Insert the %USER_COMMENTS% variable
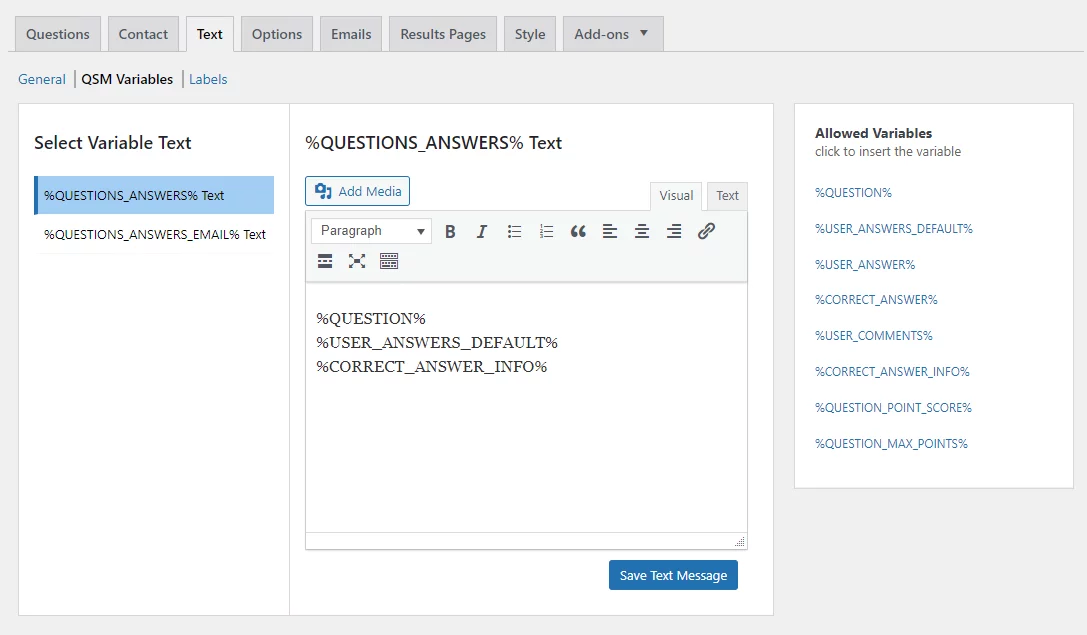Screen dimensions: 1087x635 click(x=873, y=336)
